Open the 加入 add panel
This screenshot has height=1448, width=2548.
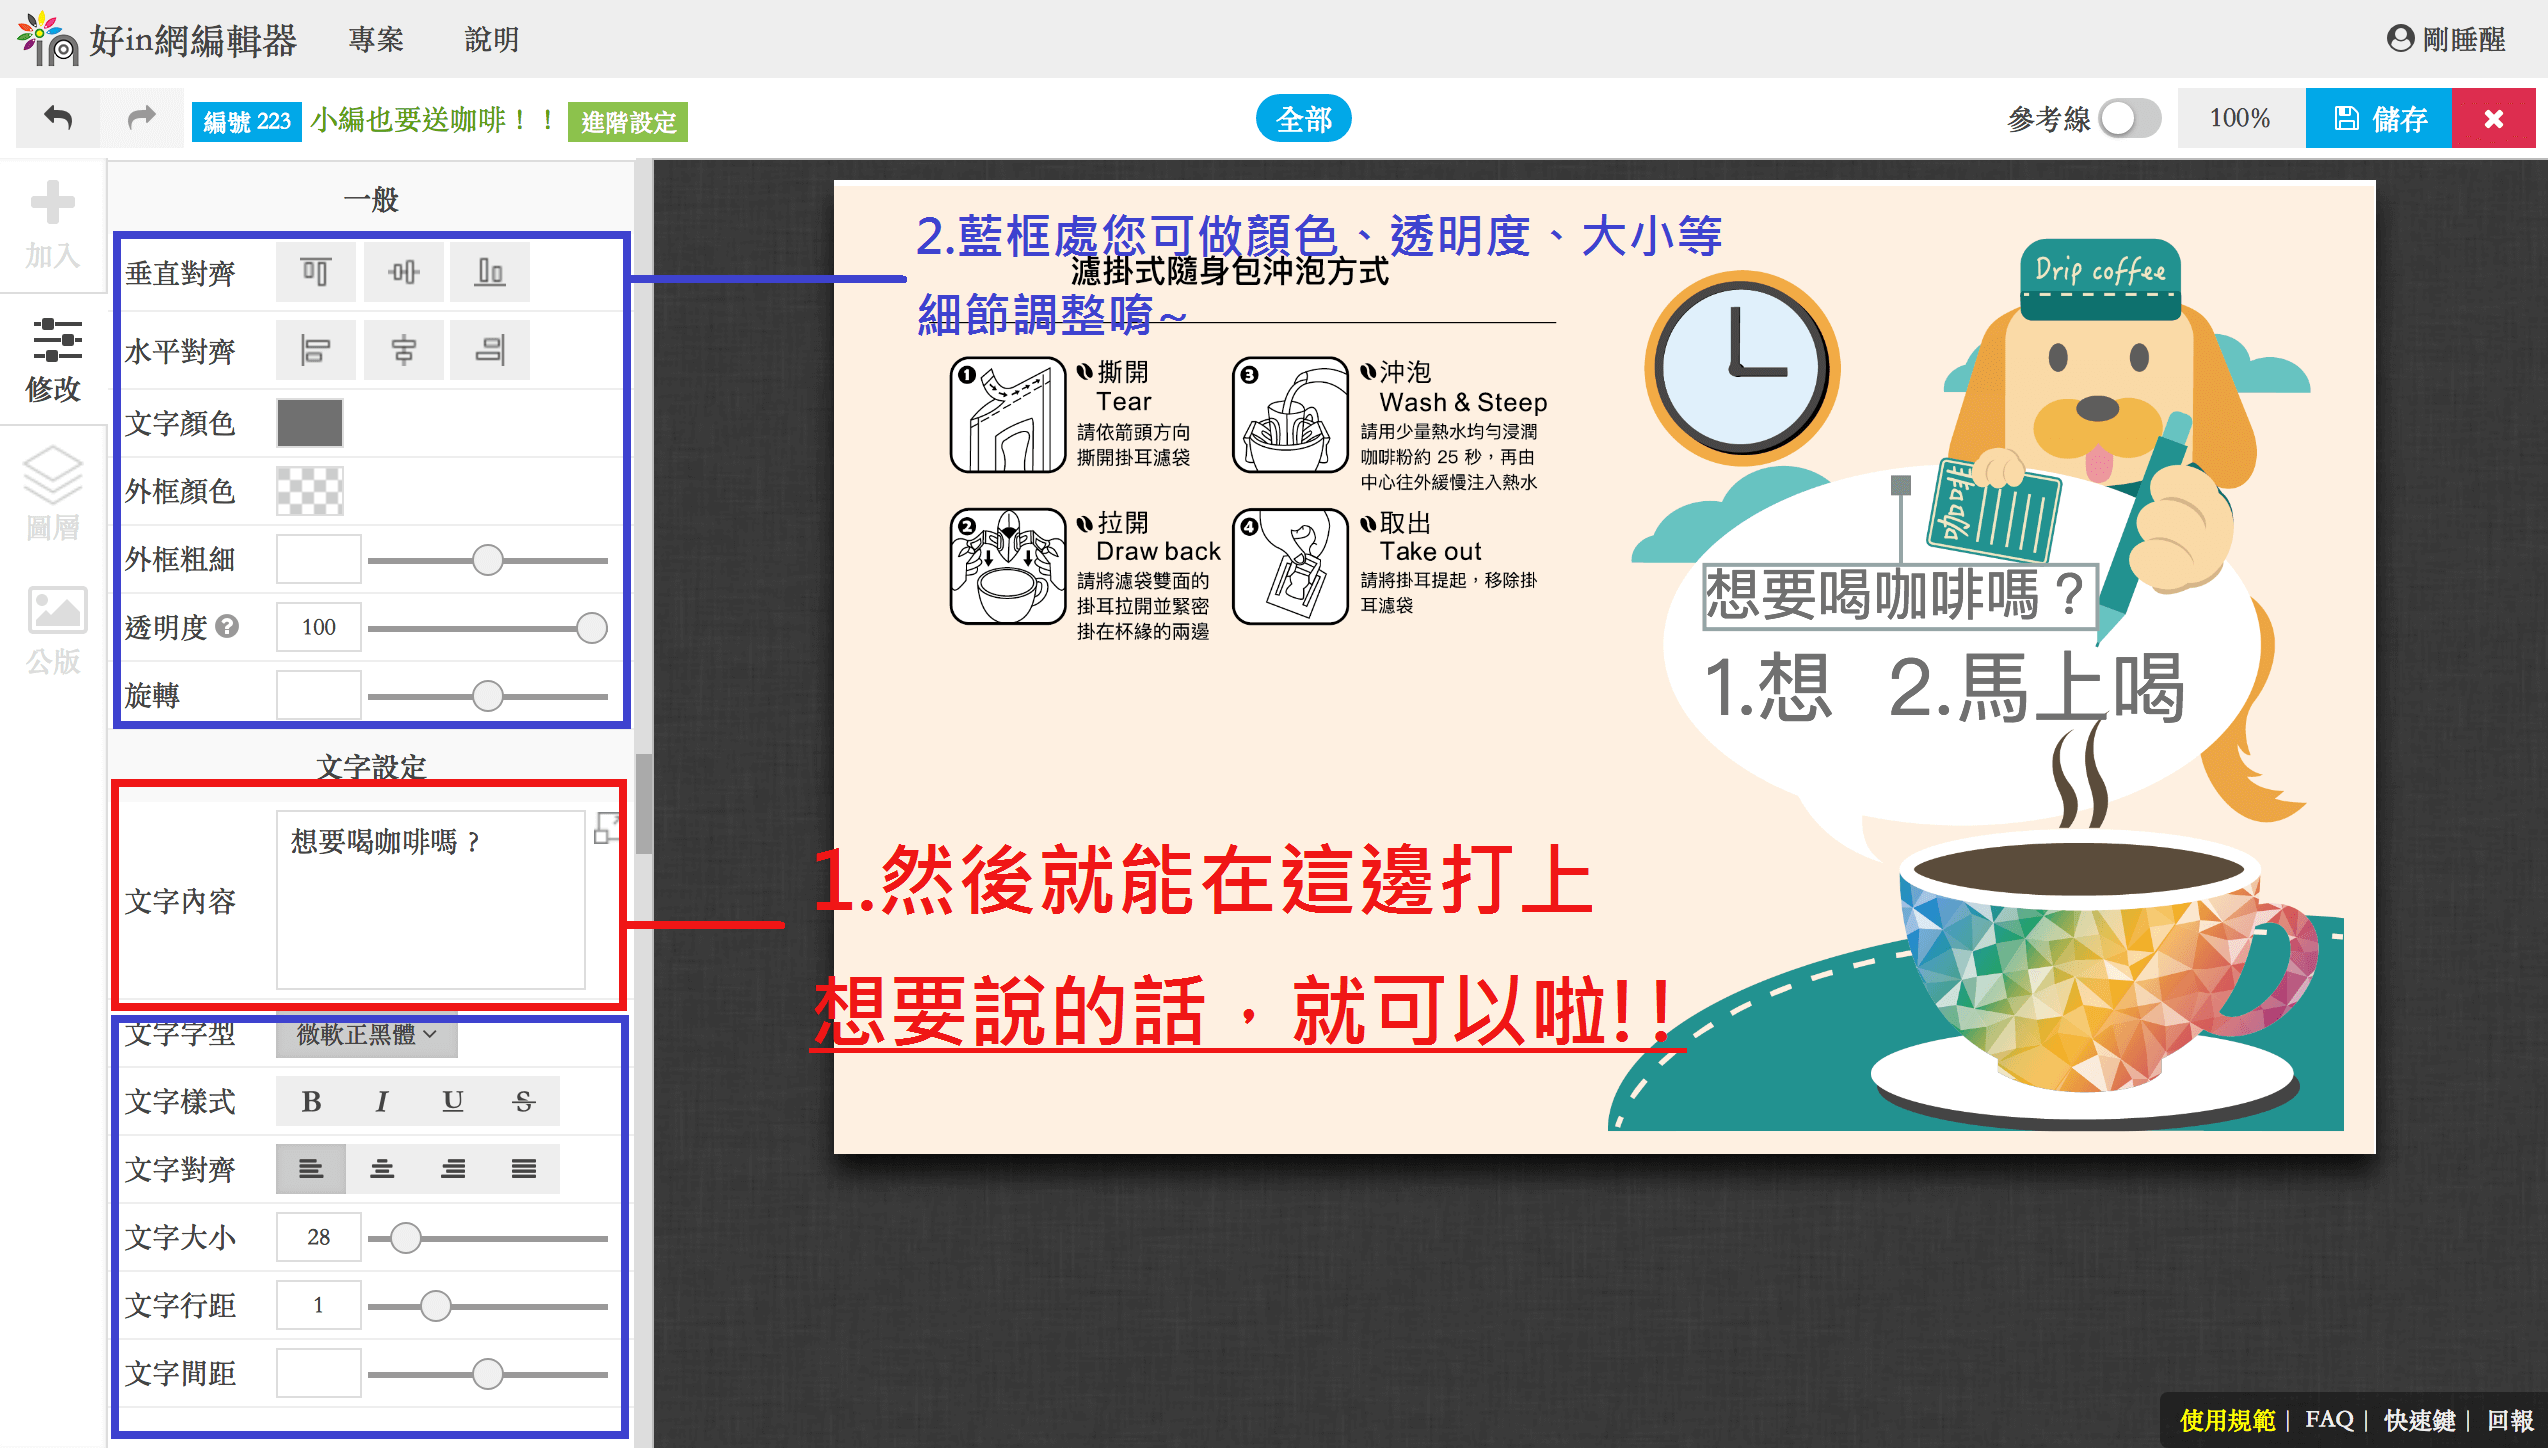pyautogui.click(x=53, y=225)
